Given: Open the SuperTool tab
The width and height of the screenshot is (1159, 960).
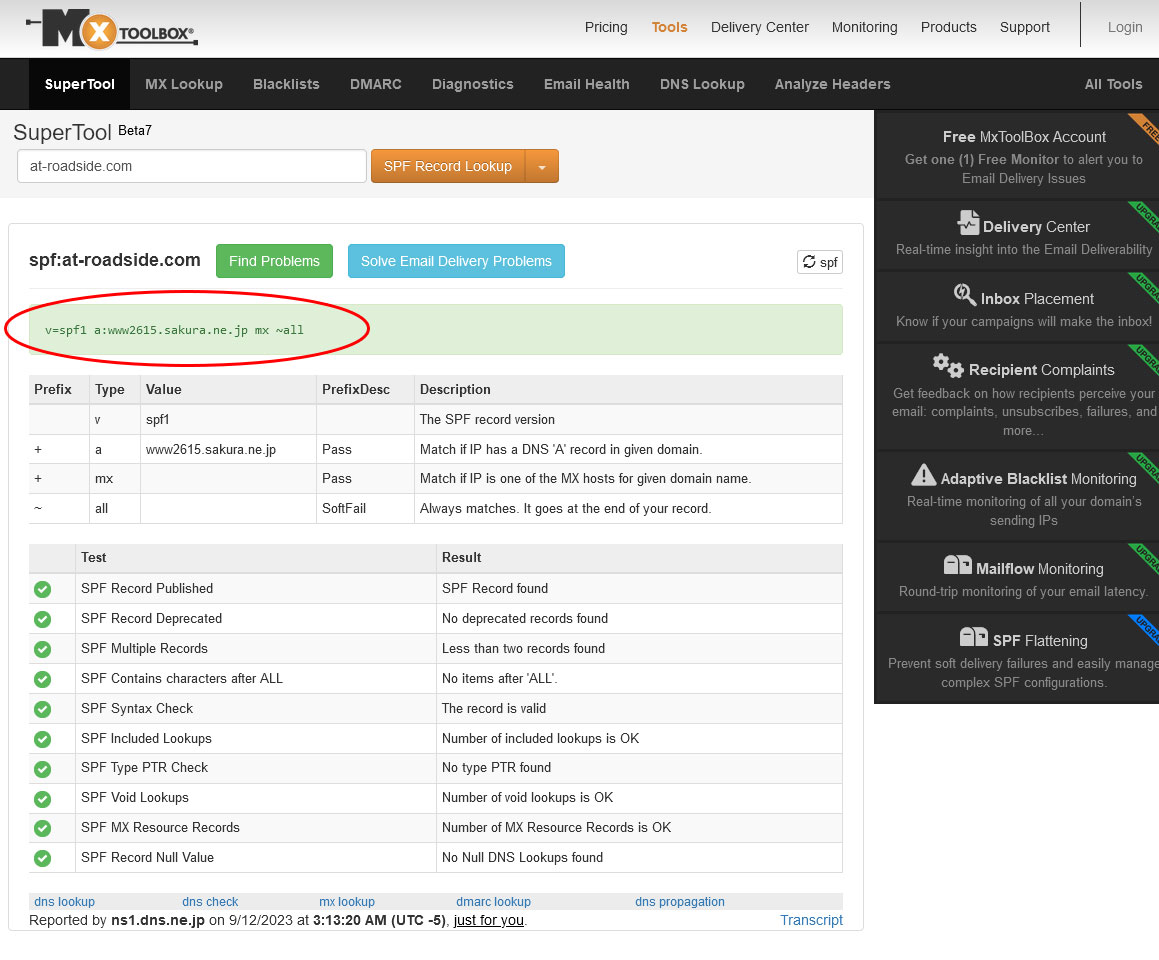Looking at the screenshot, I should (80, 84).
